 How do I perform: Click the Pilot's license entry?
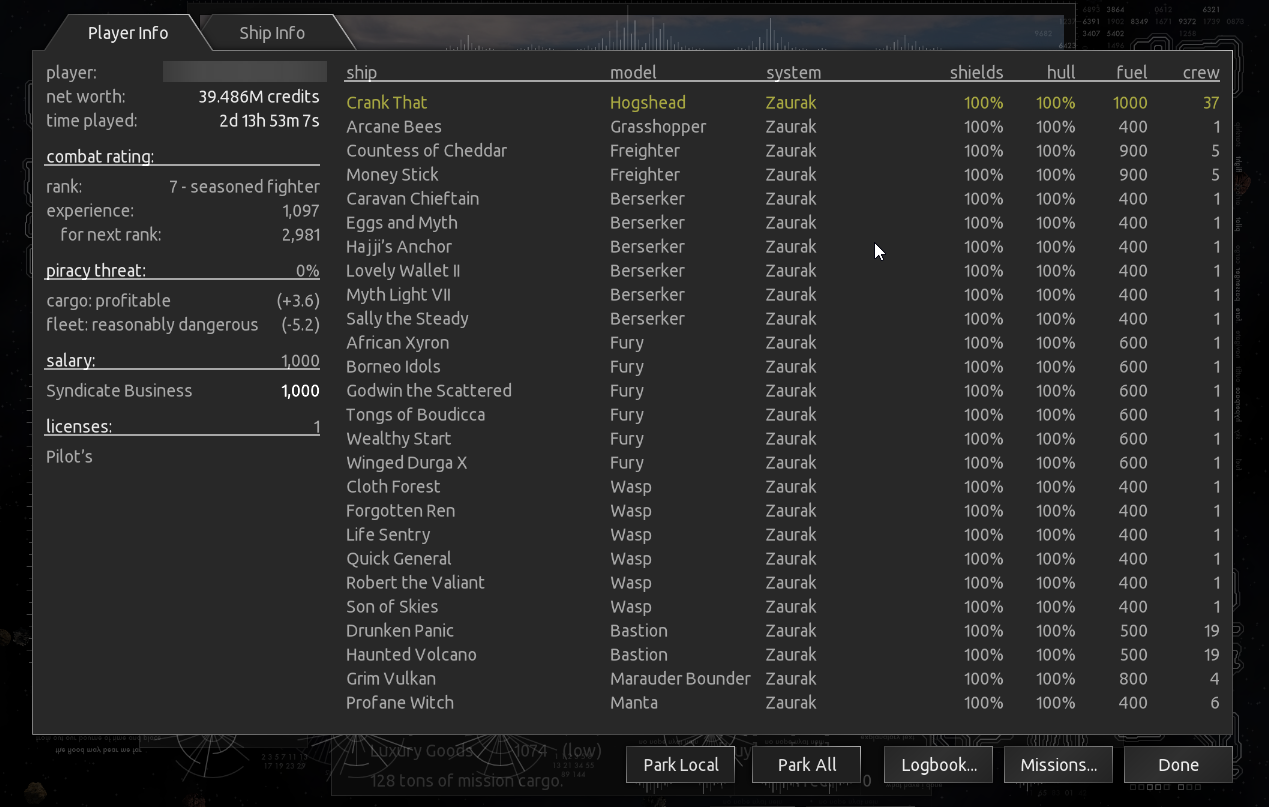coord(69,457)
